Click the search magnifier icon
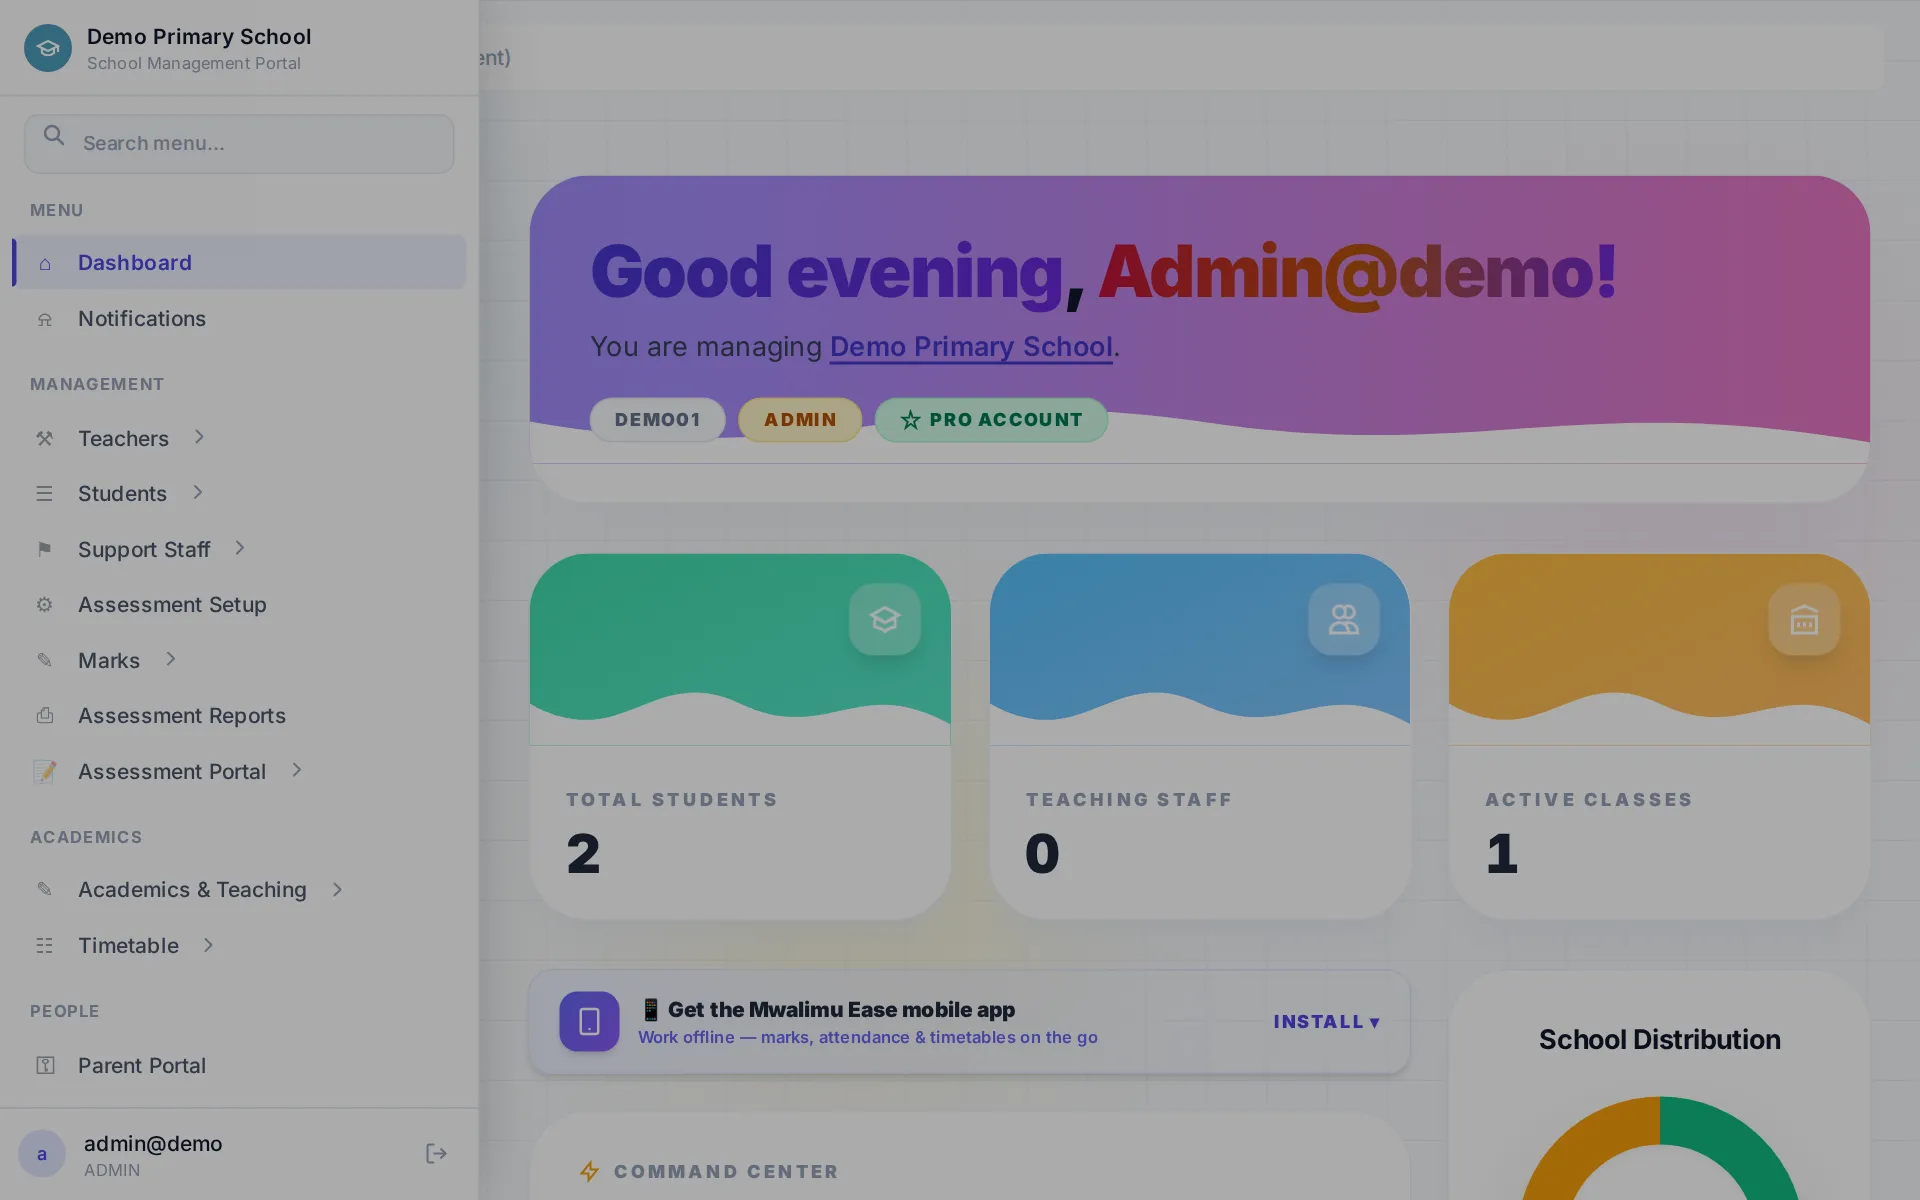The image size is (1920, 1200). pos(54,135)
